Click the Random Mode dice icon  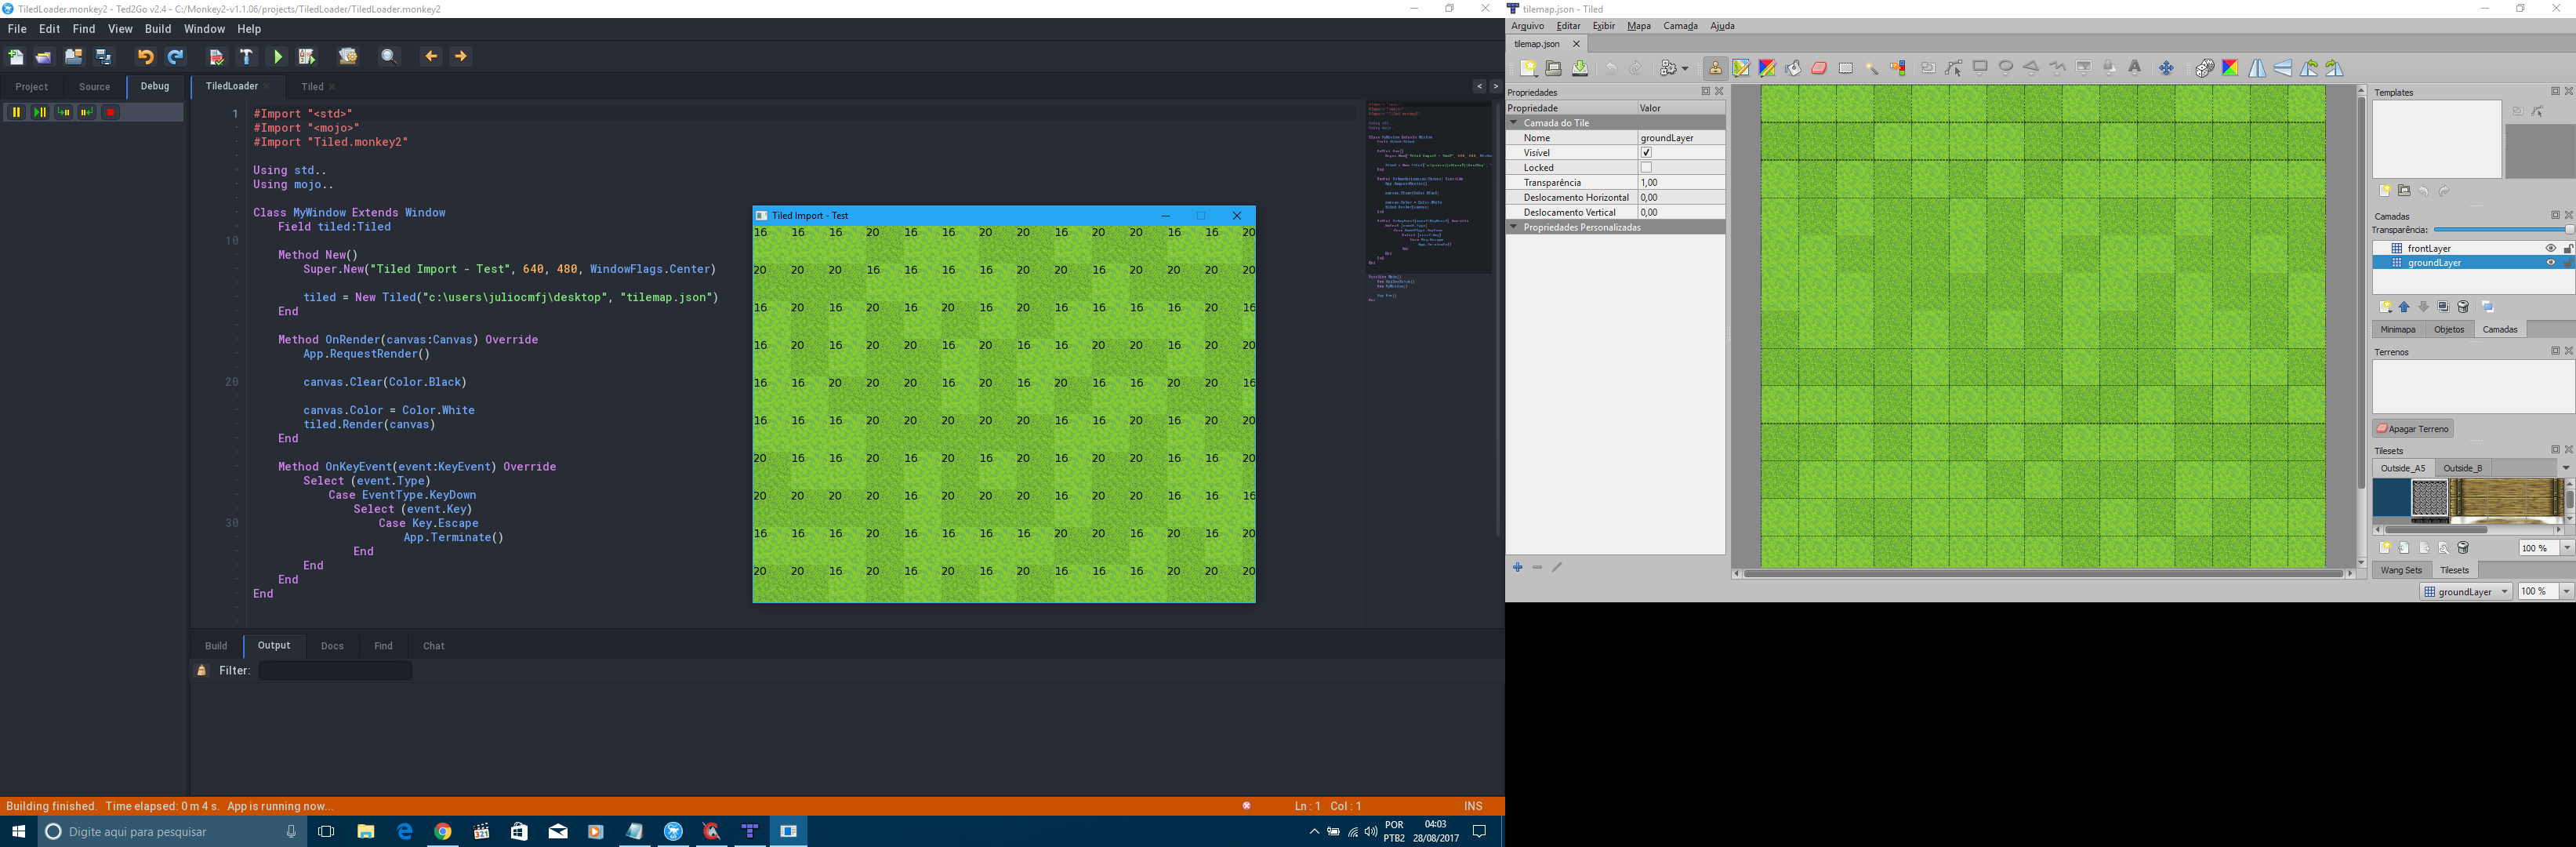tap(2204, 68)
